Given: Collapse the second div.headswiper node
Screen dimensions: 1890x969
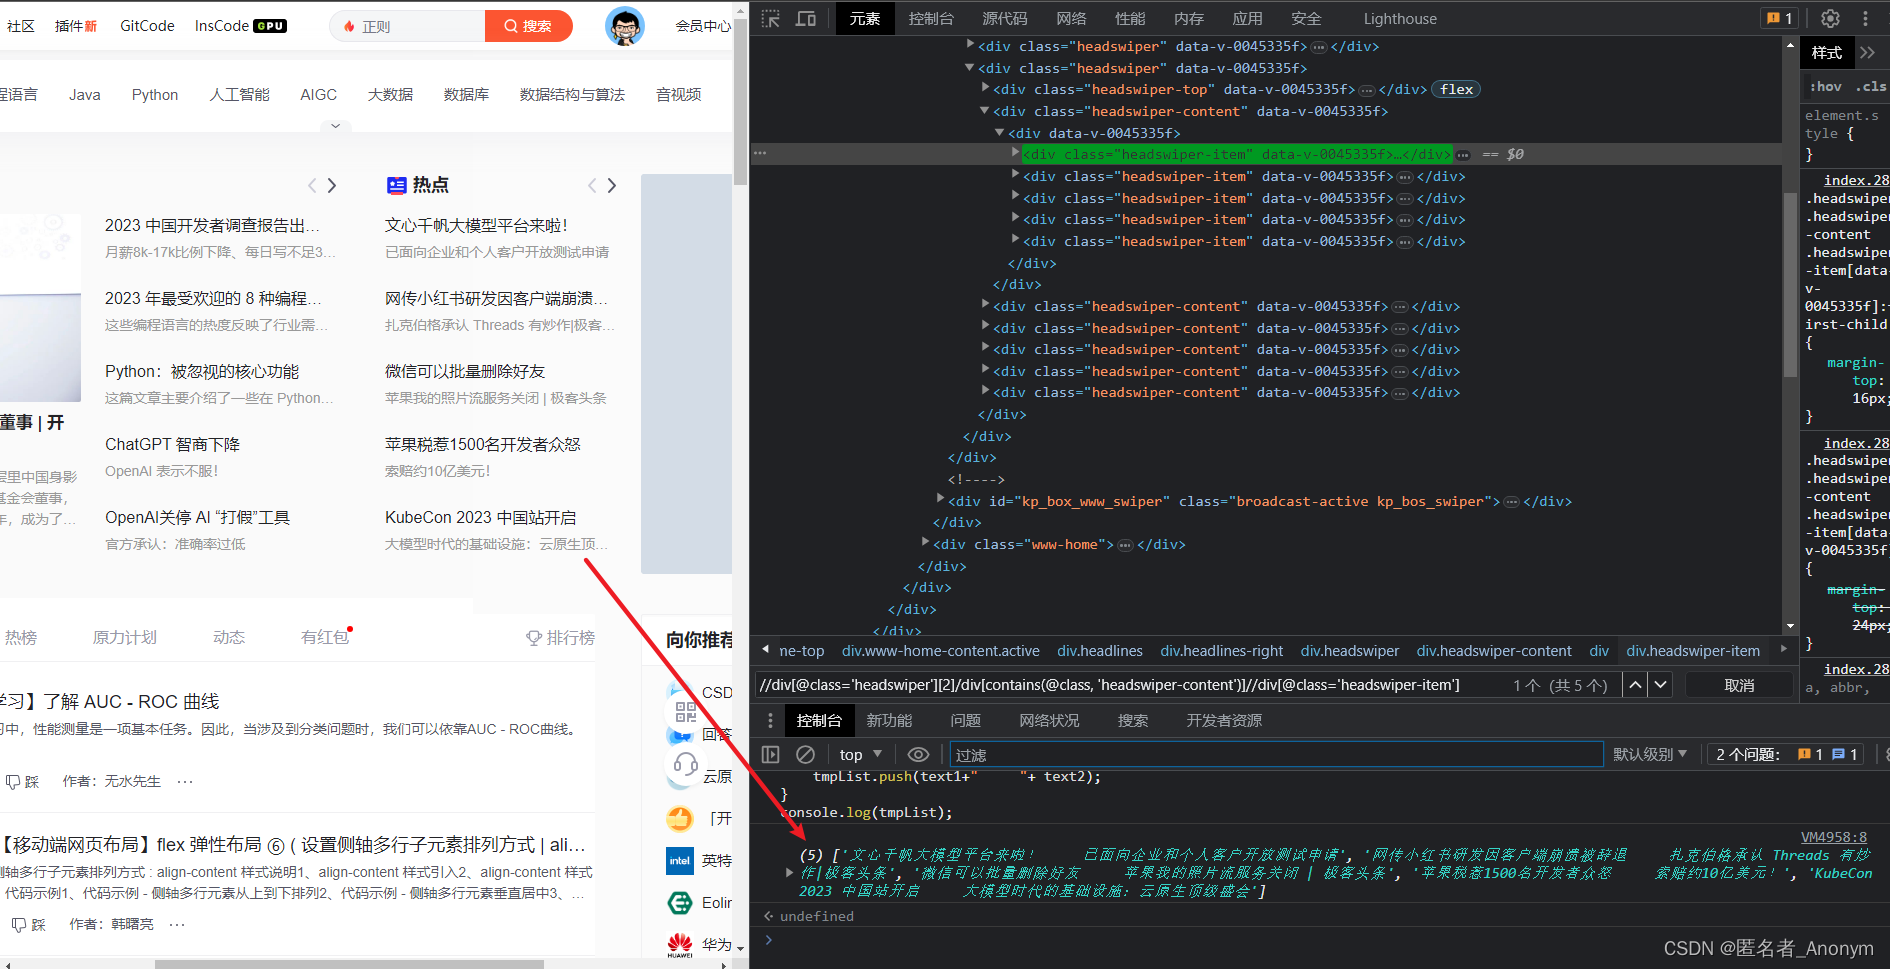Looking at the screenshot, I should (x=970, y=67).
